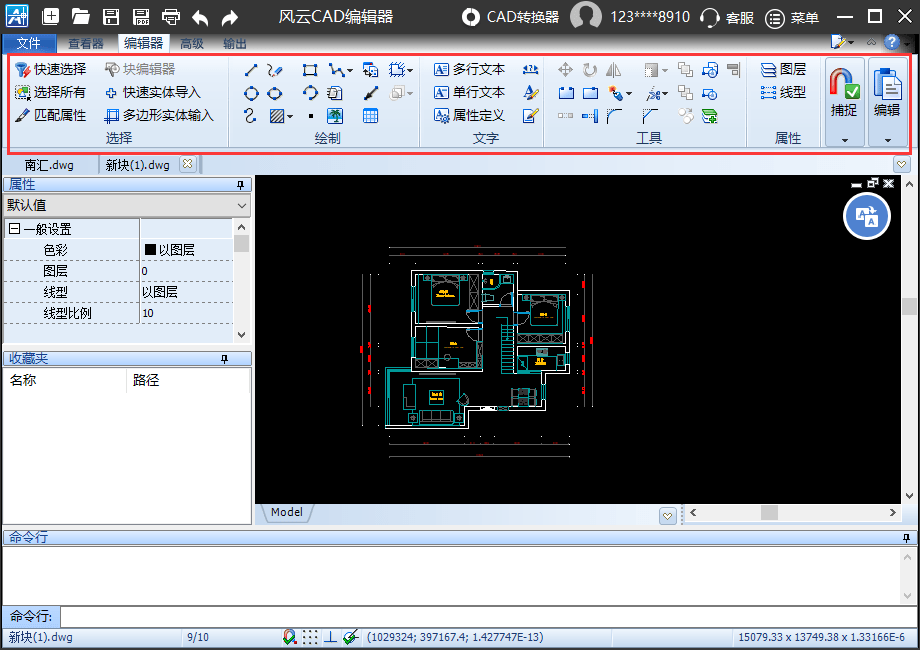Pick the Line drawing tool

pyautogui.click(x=251, y=70)
